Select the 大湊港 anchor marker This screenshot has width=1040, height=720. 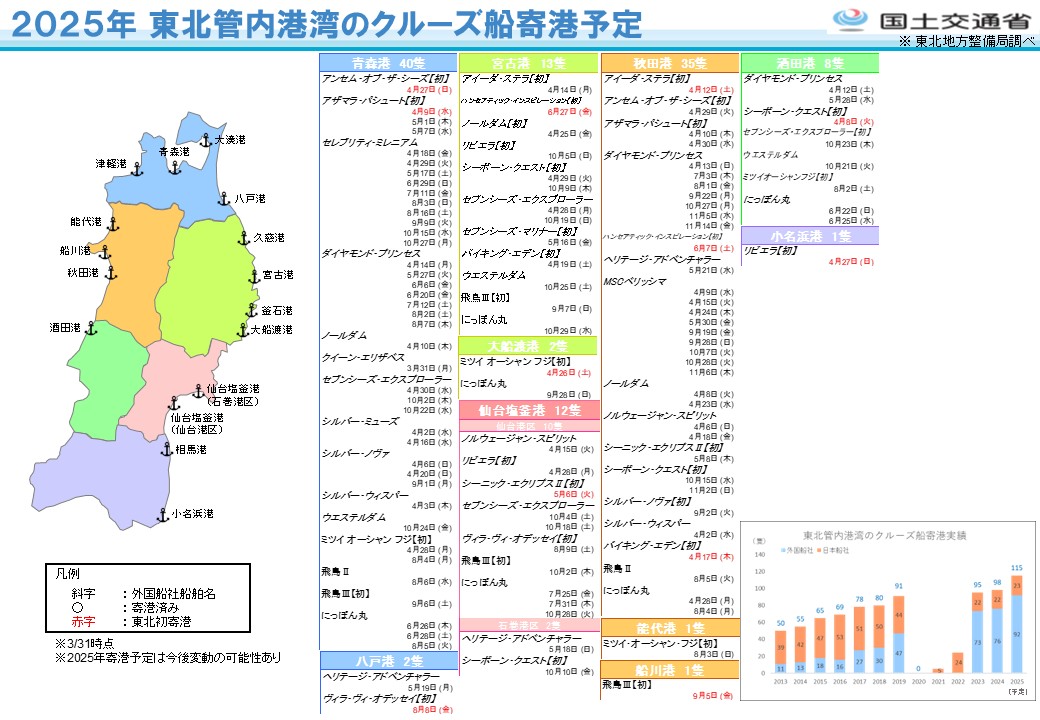[206, 140]
